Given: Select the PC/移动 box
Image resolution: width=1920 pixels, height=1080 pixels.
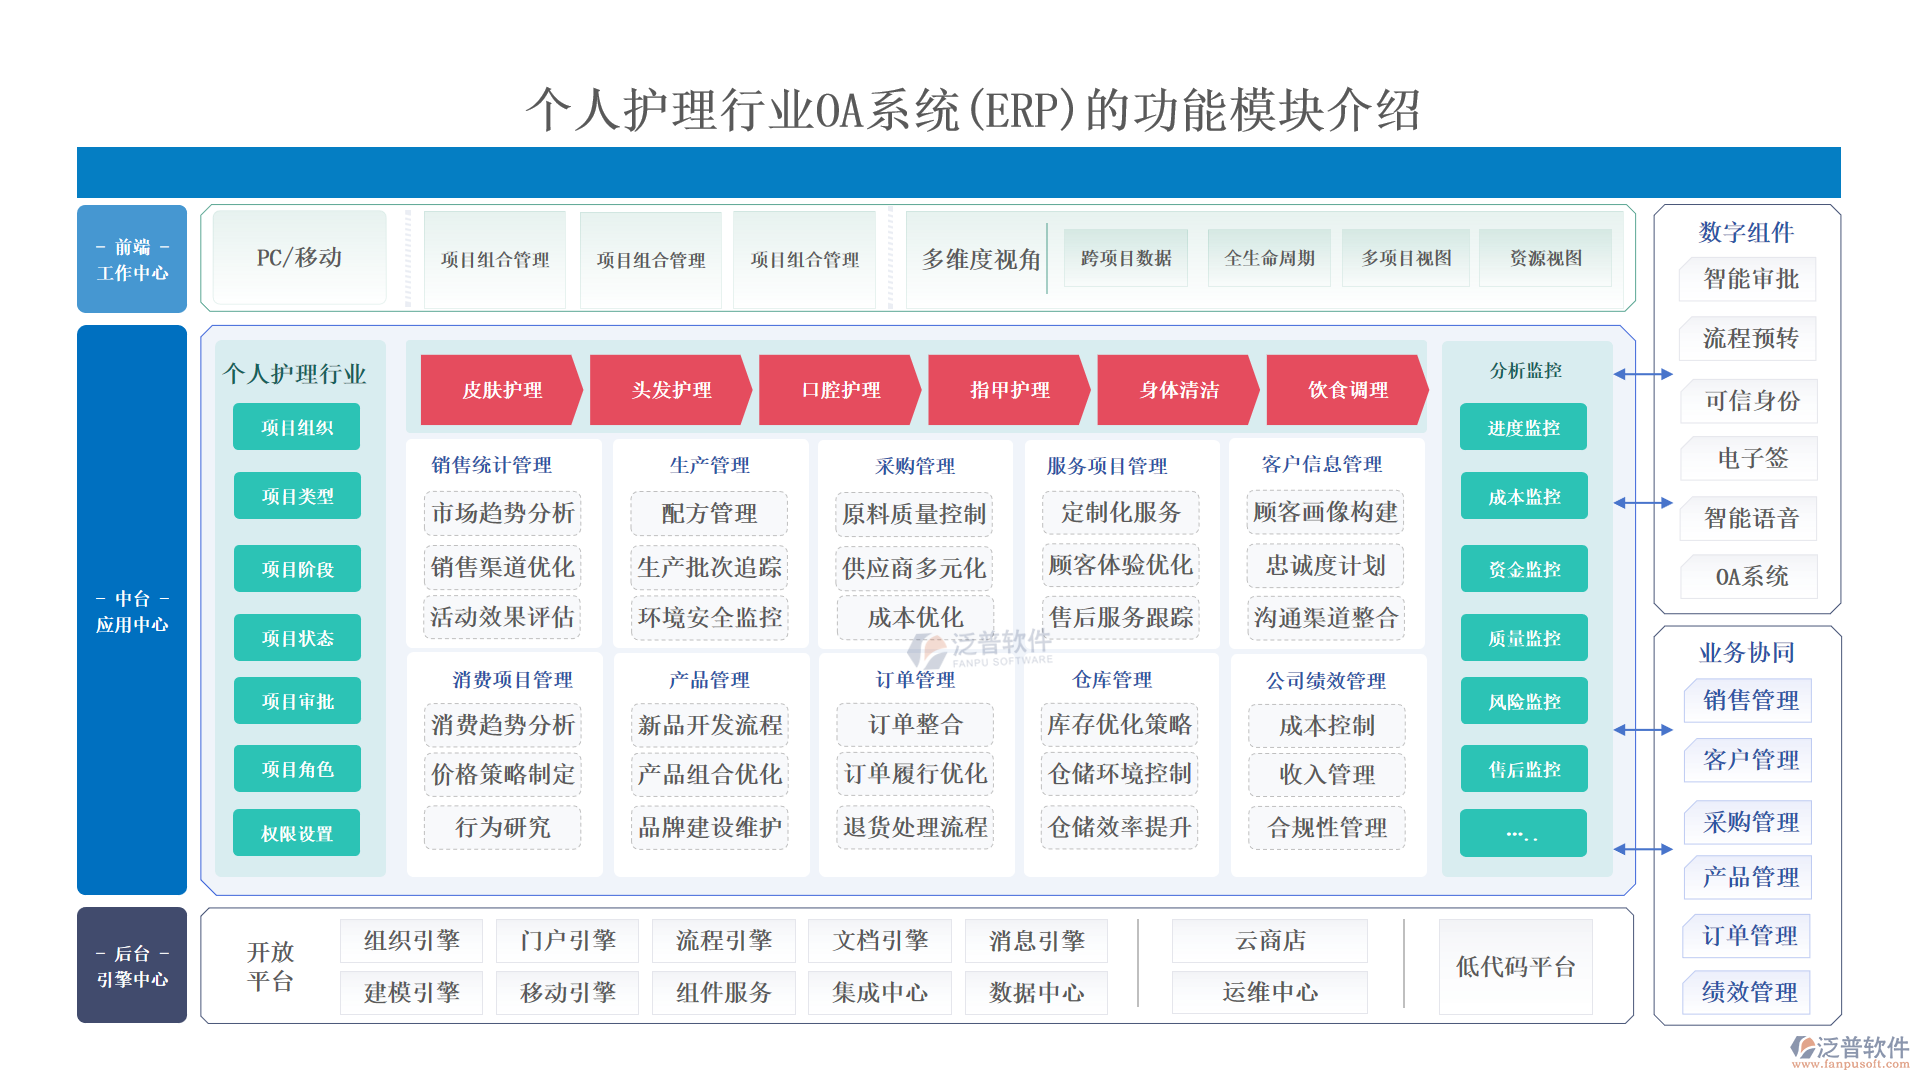Looking at the screenshot, I should 299,258.
